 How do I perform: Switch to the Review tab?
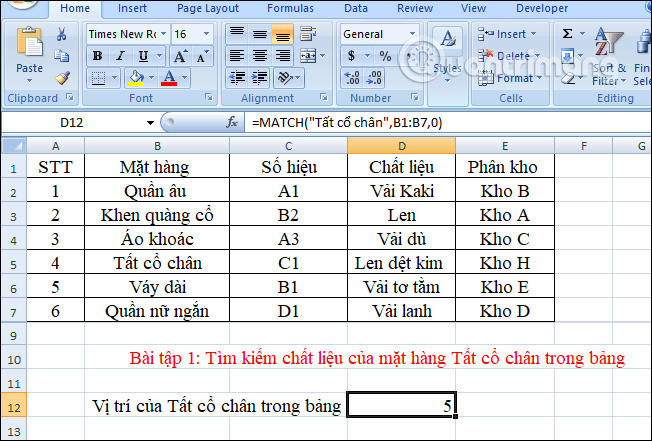click(415, 8)
